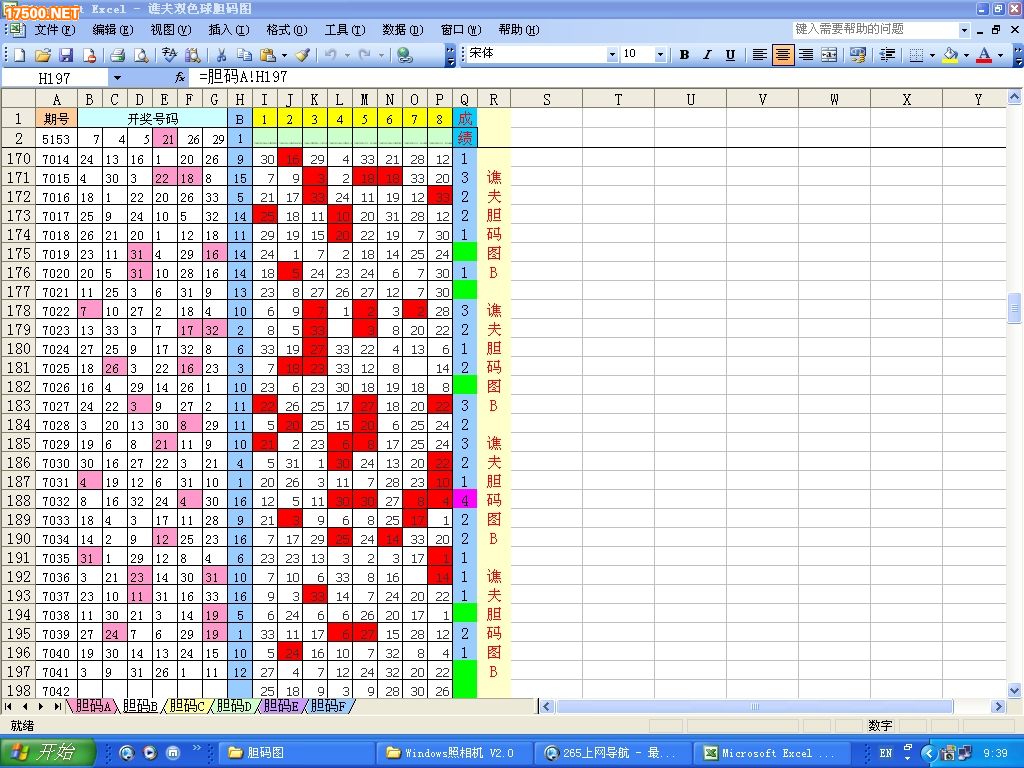The height and width of the screenshot is (768, 1024).
Task: Toggle underline formatting
Action: click(x=730, y=55)
